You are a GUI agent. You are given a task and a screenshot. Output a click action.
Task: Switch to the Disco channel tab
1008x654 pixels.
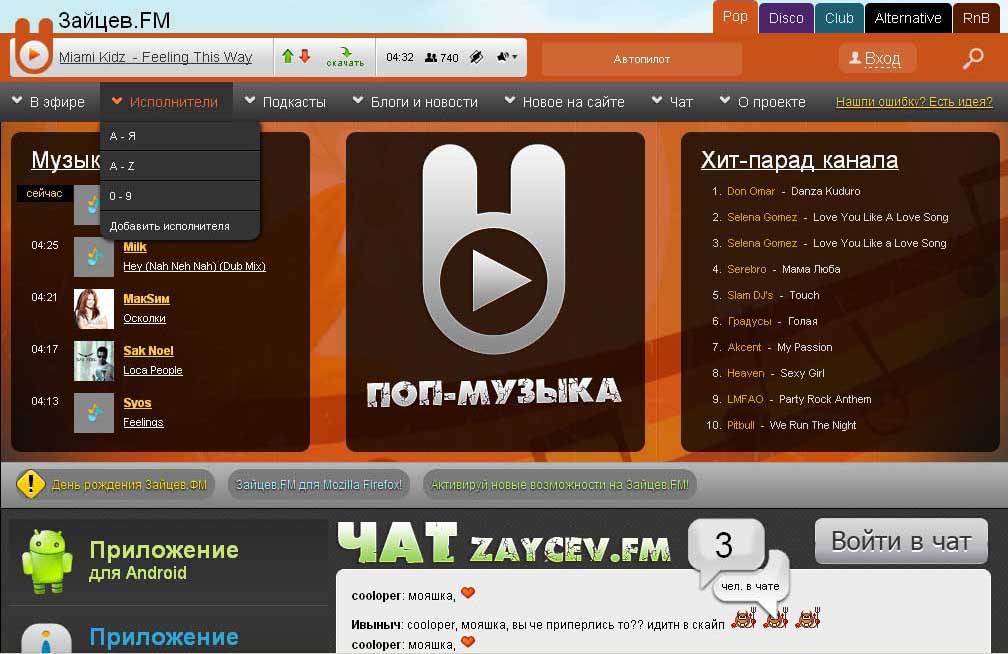point(786,18)
